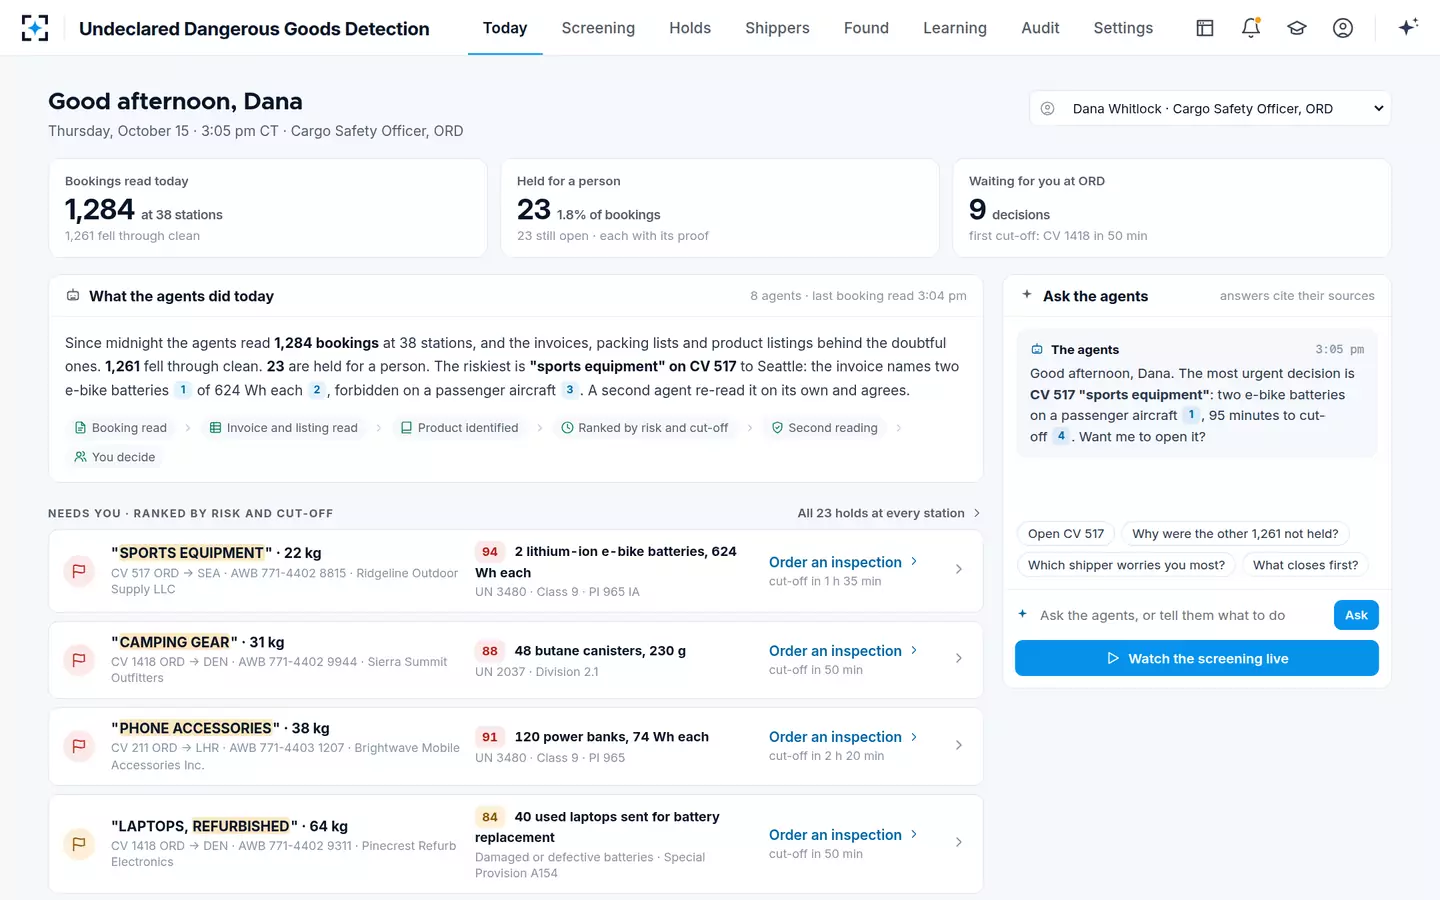This screenshot has height=900, width=1440.
Task: Open the Found tab
Action: point(866,28)
